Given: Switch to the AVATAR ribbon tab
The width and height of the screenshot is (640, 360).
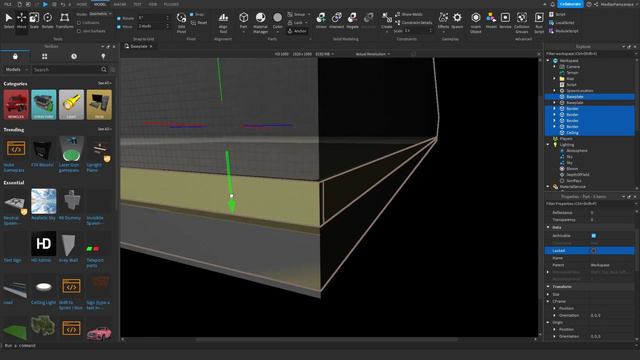Looking at the screenshot, I should click(x=120, y=4).
